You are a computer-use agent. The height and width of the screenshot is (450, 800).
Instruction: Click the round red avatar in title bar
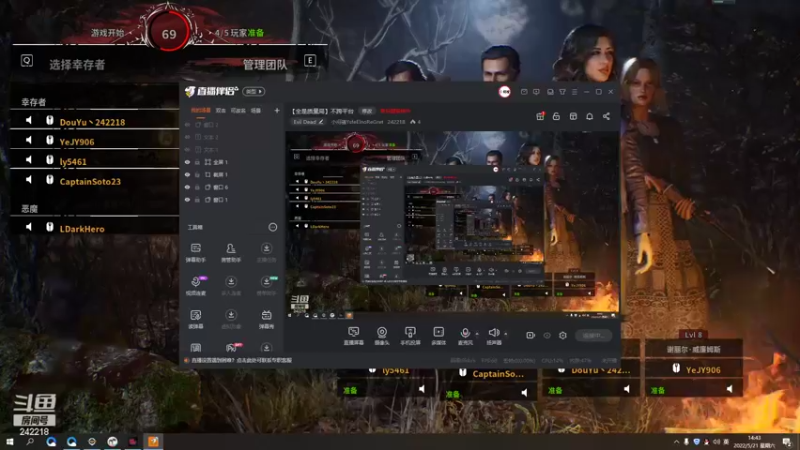504,92
